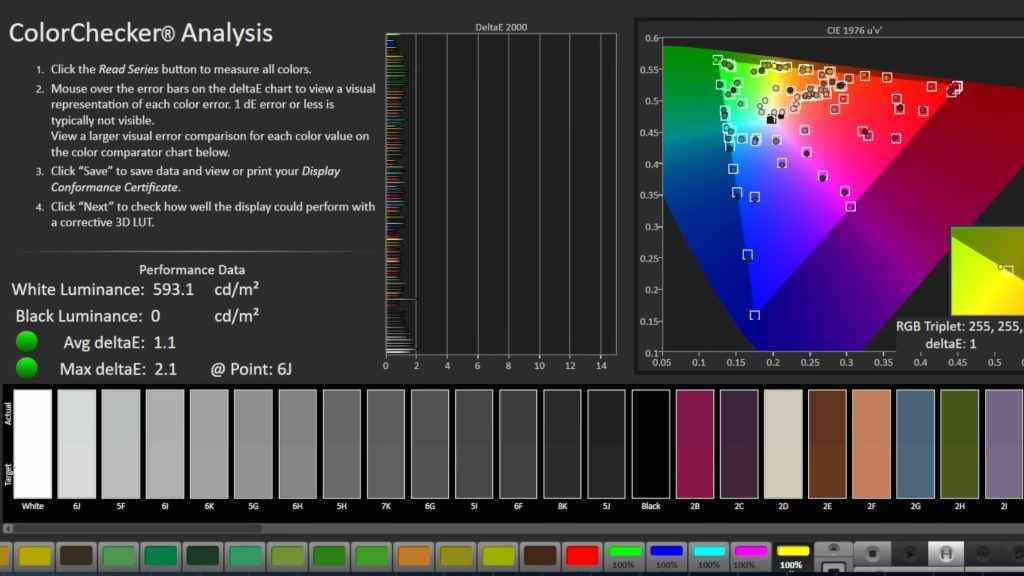This screenshot has width=1024, height=576.
Task: Click the 'Display Conformance Certificate' instruction line
Action: coord(195,179)
